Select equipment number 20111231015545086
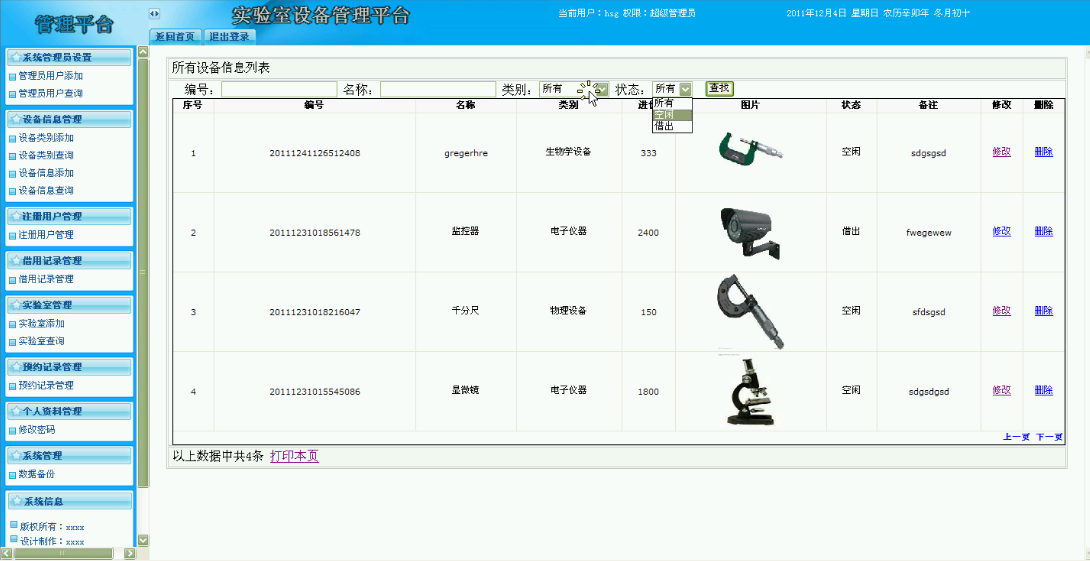The image size is (1090, 561). click(x=315, y=391)
